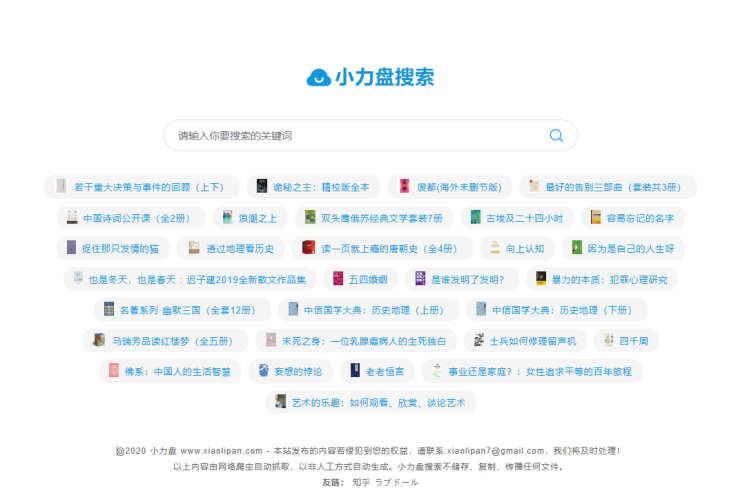Click book cover icon for 废都

(x=404, y=186)
